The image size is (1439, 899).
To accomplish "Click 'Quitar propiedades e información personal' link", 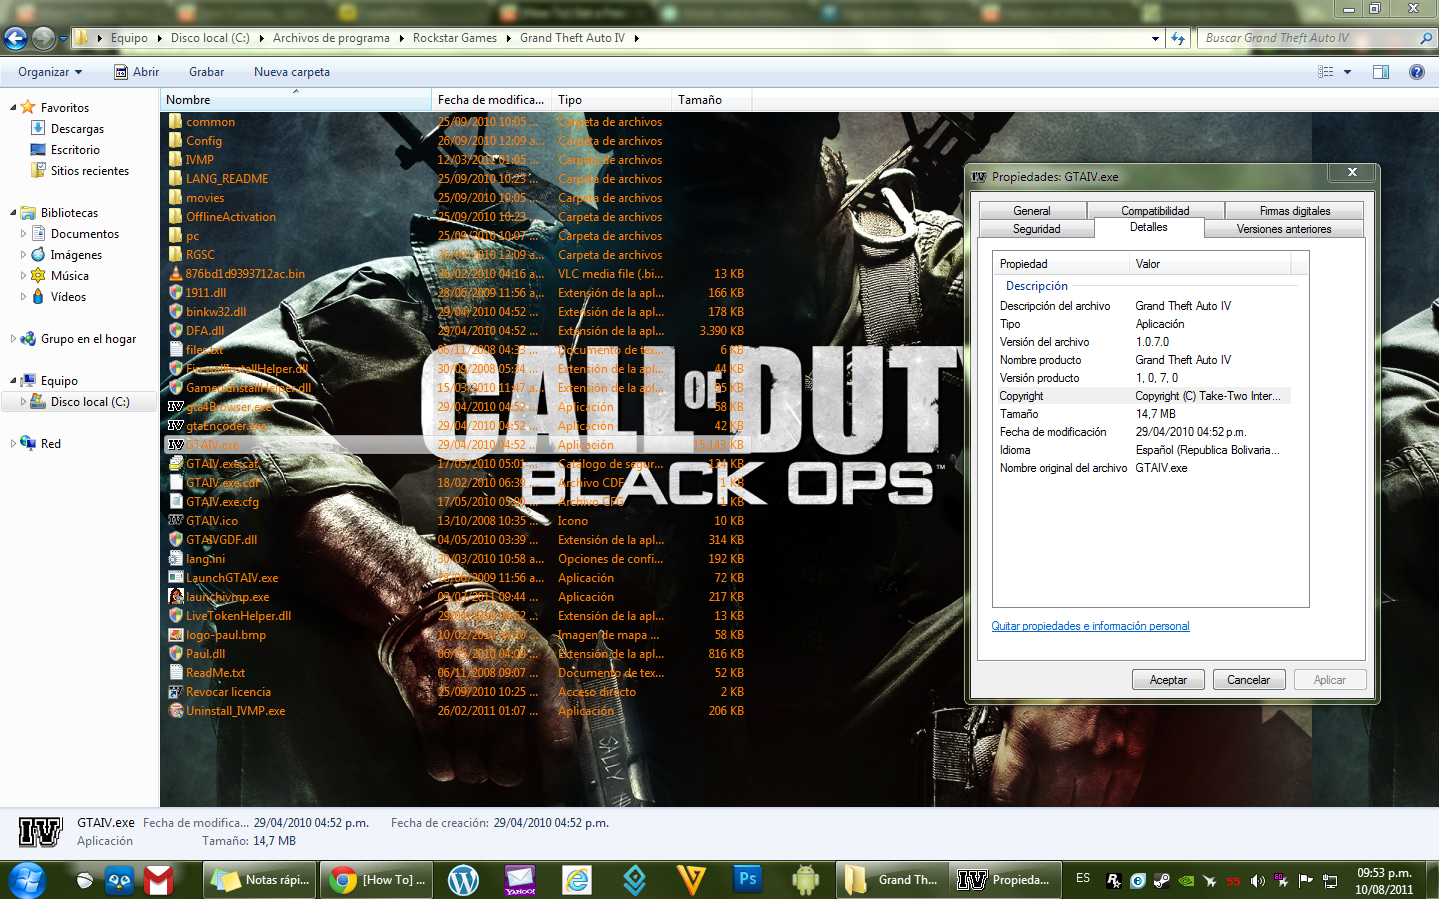I will [x=1090, y=626].
